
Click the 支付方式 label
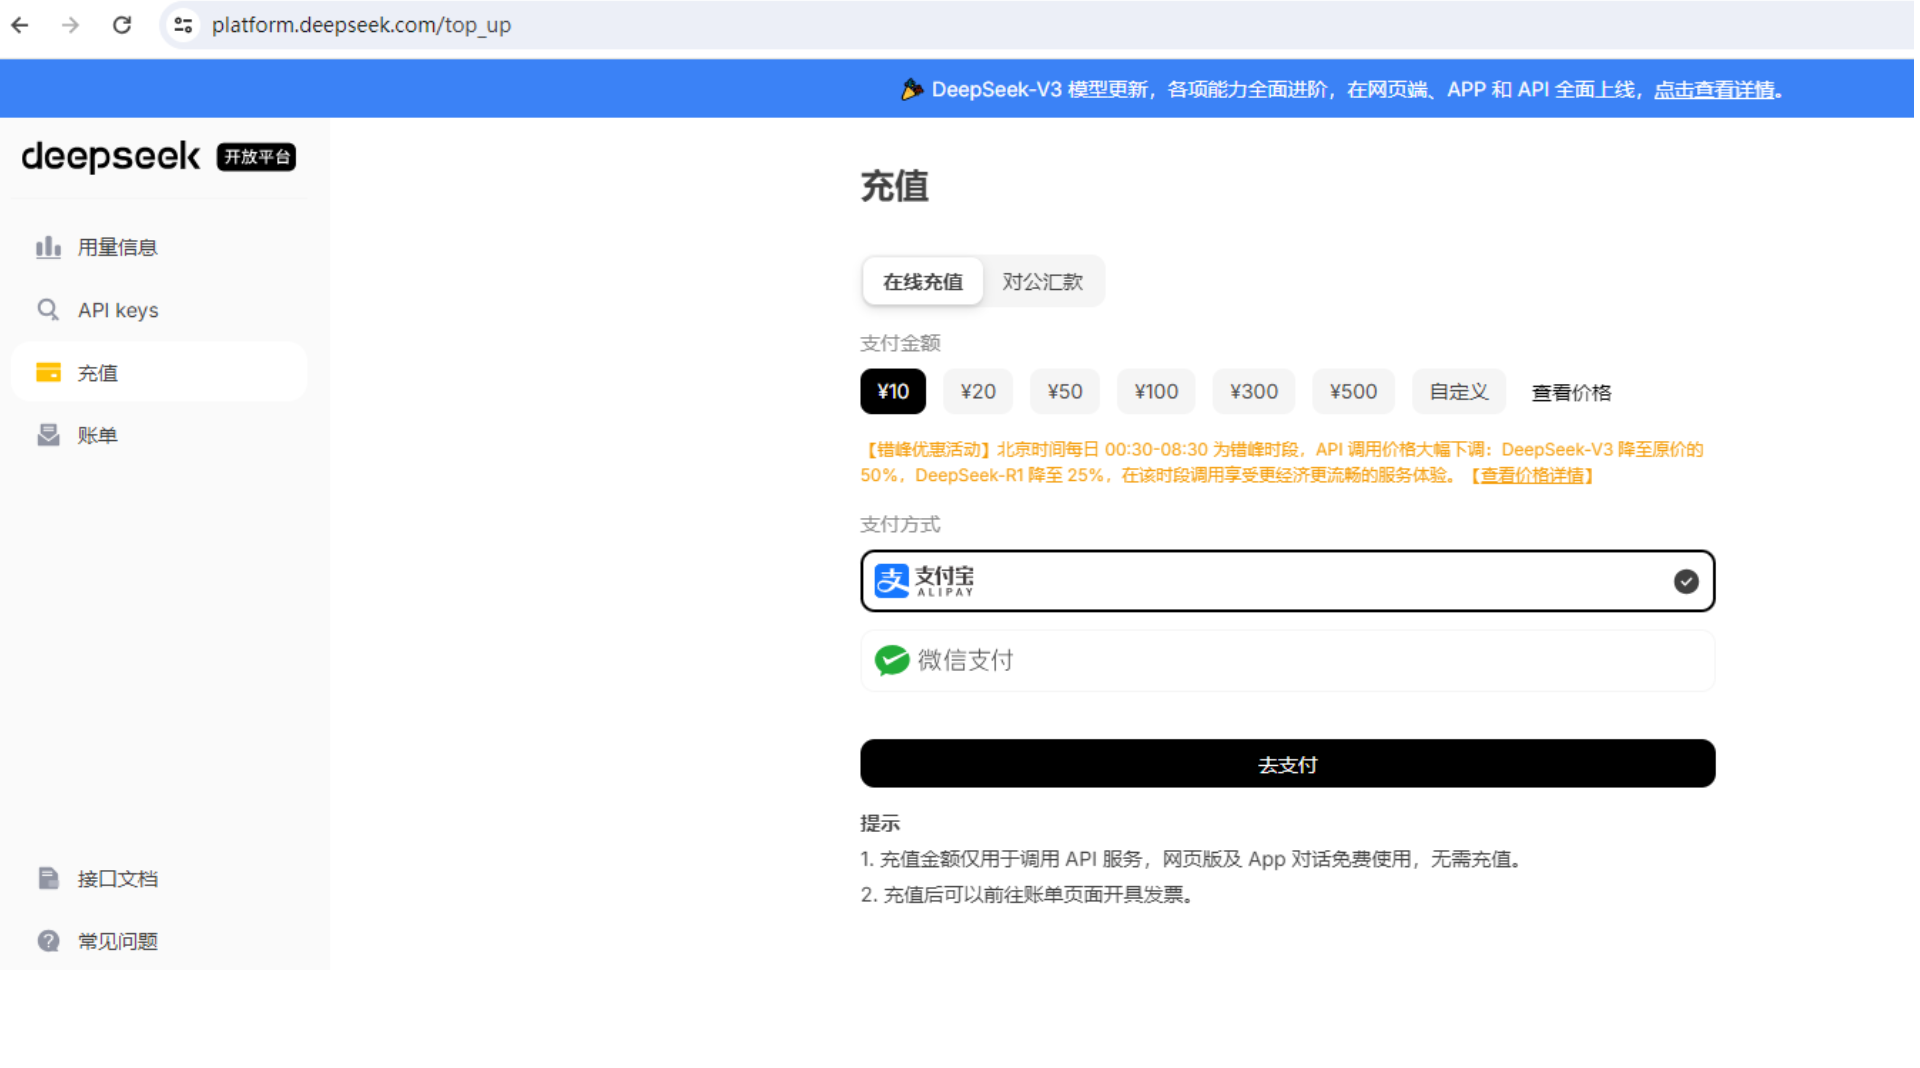pyautogui.click(x=900, y=524)
